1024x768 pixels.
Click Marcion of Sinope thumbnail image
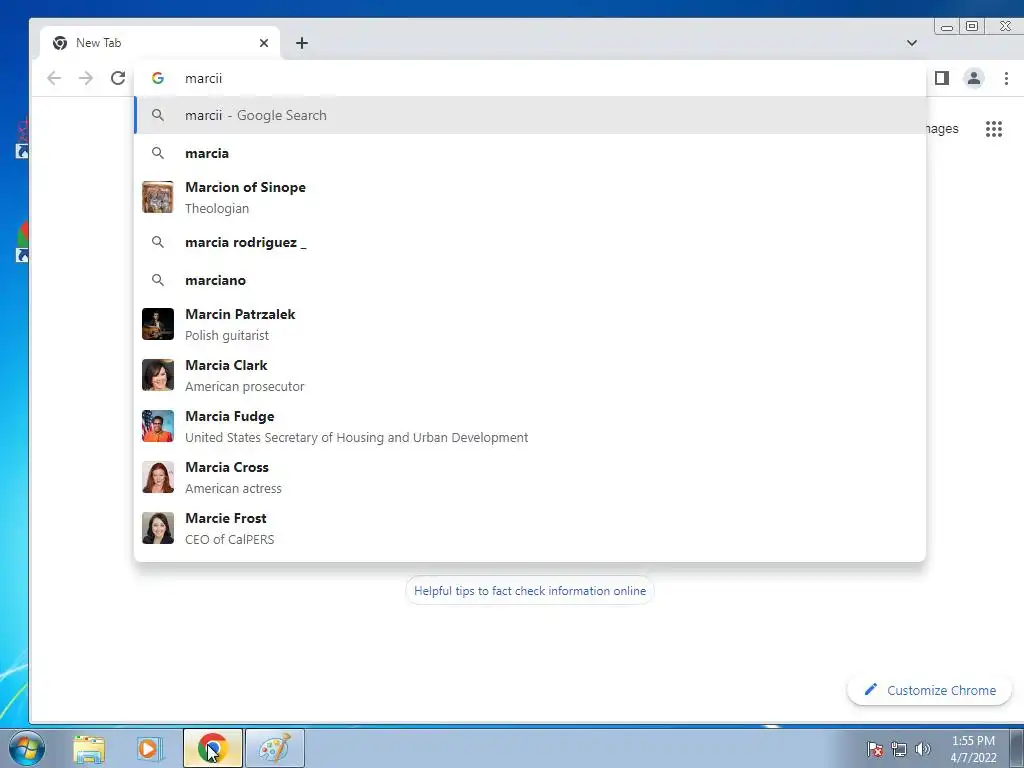158,197
